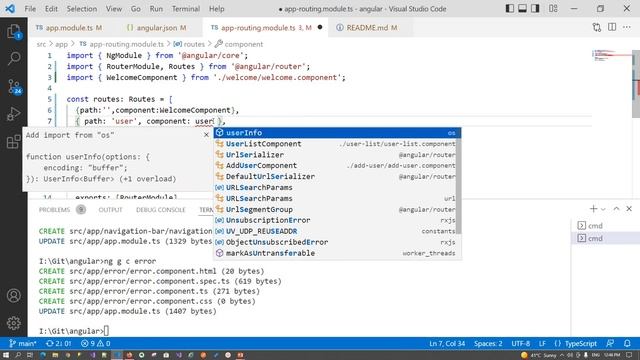Toggle primary side bar layout icon
Screen dimensions: 640x360
509,9
